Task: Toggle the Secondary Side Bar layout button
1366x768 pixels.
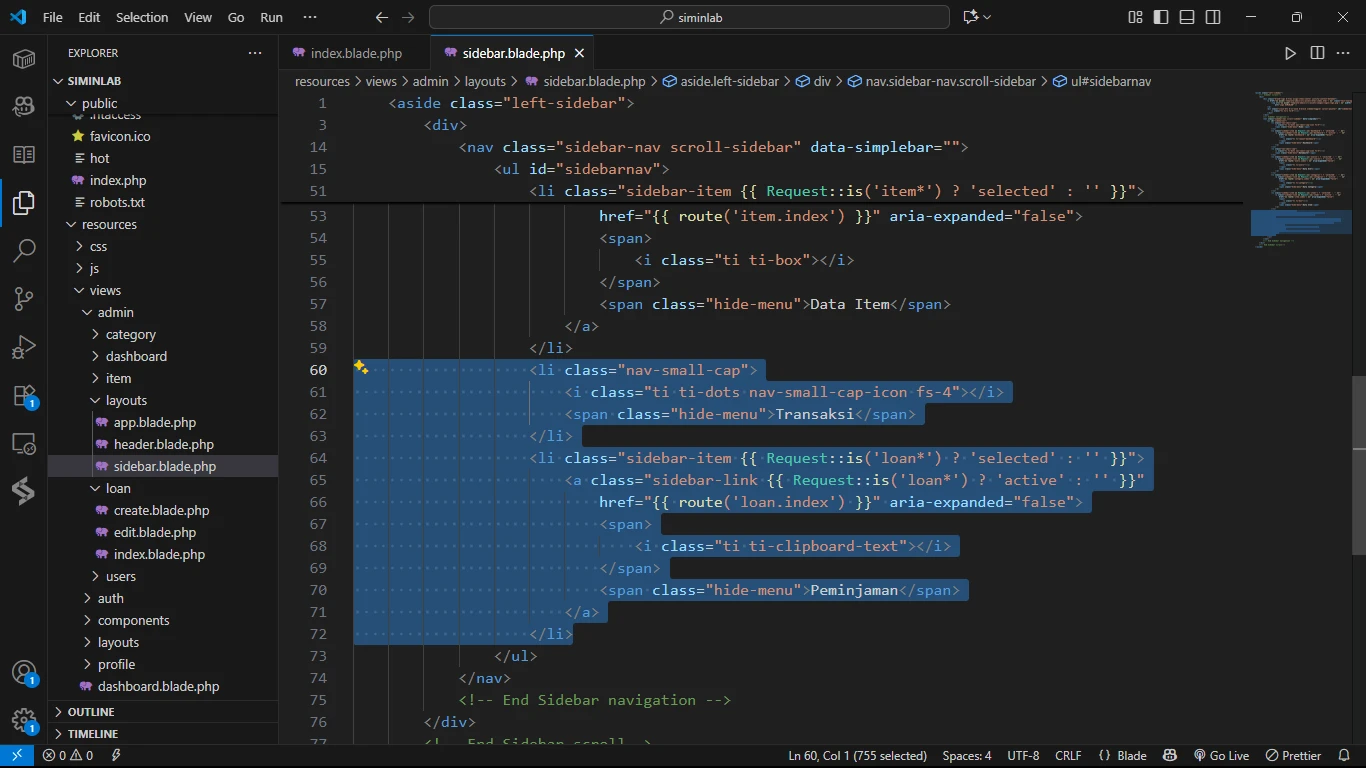Action: click(x=1213, y=17)
